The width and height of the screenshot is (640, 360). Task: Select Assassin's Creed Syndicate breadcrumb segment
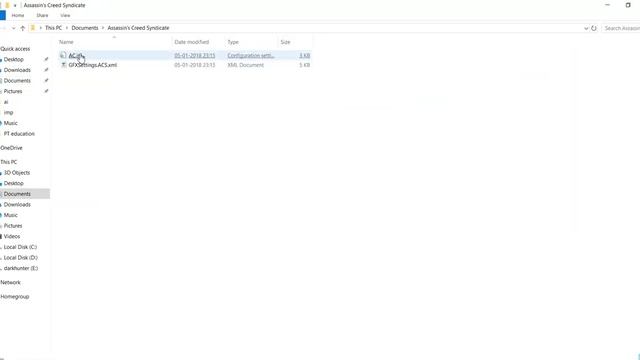tap(138, 28)
